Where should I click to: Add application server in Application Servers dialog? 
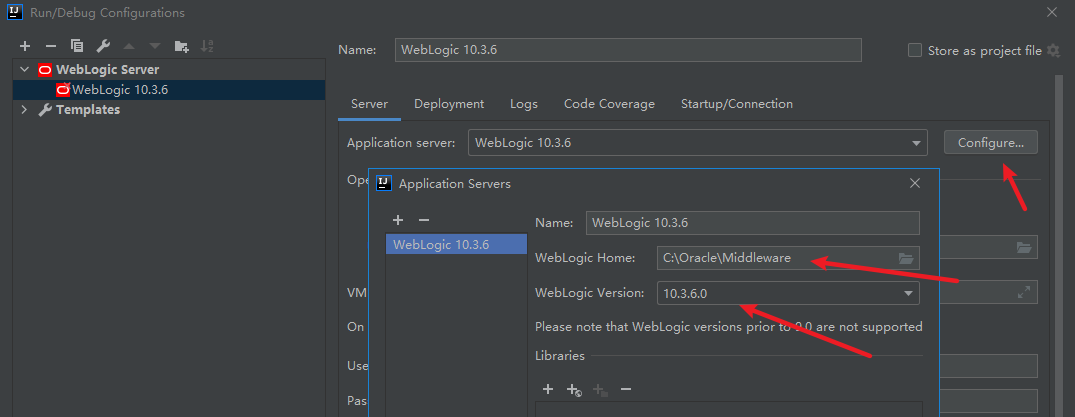point(398,220)
